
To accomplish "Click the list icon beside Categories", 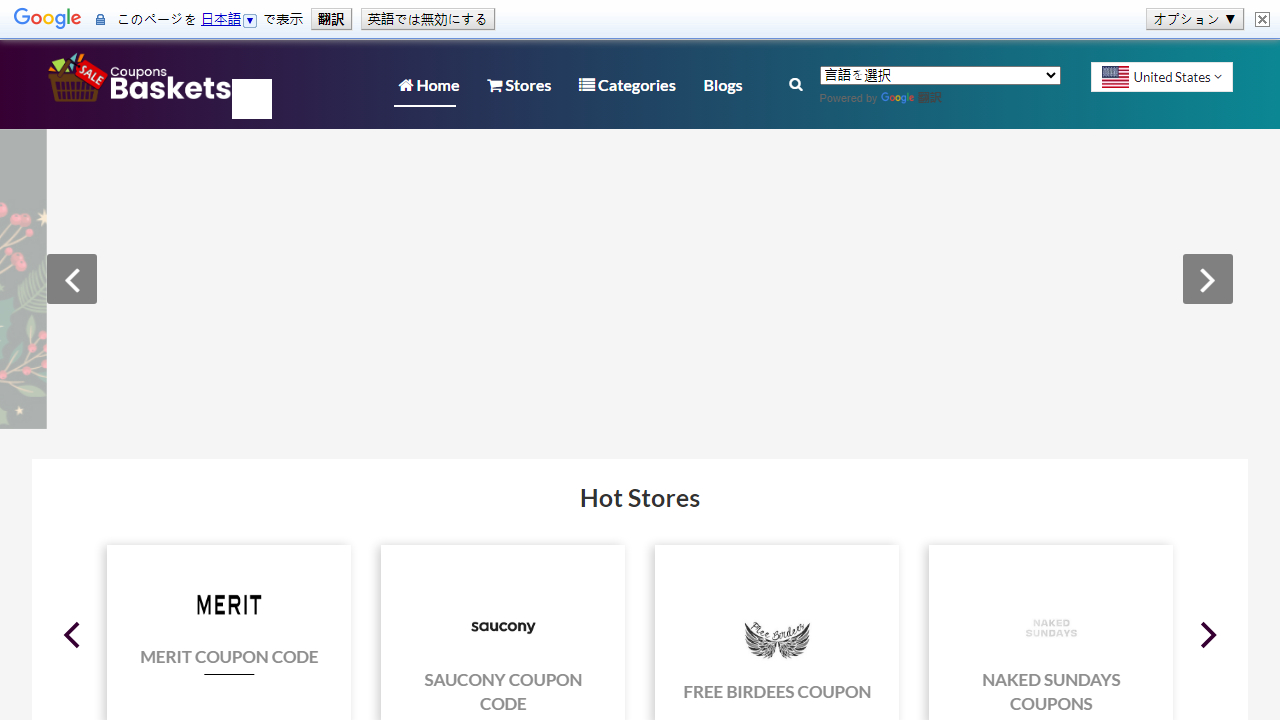I will 586,85.
